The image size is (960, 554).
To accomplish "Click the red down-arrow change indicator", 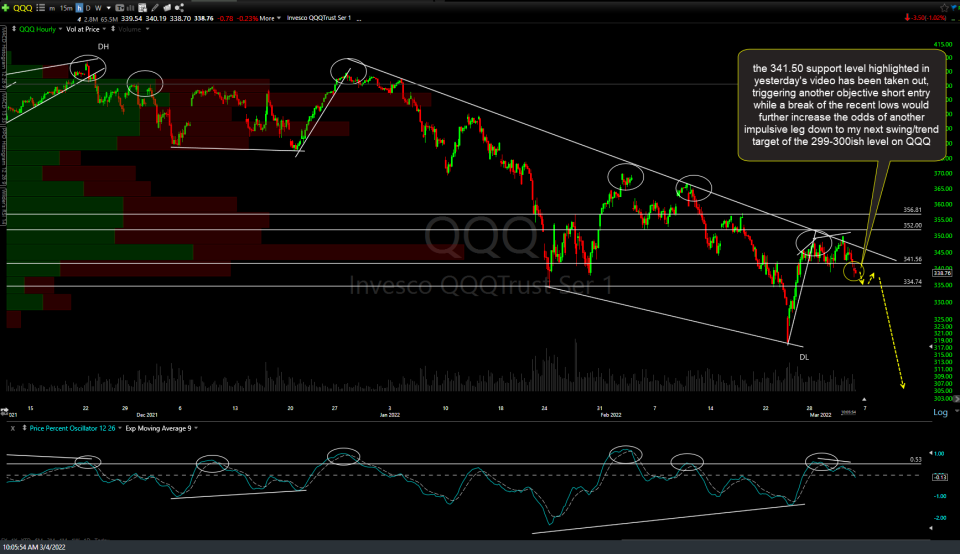I will click(907, 18).
